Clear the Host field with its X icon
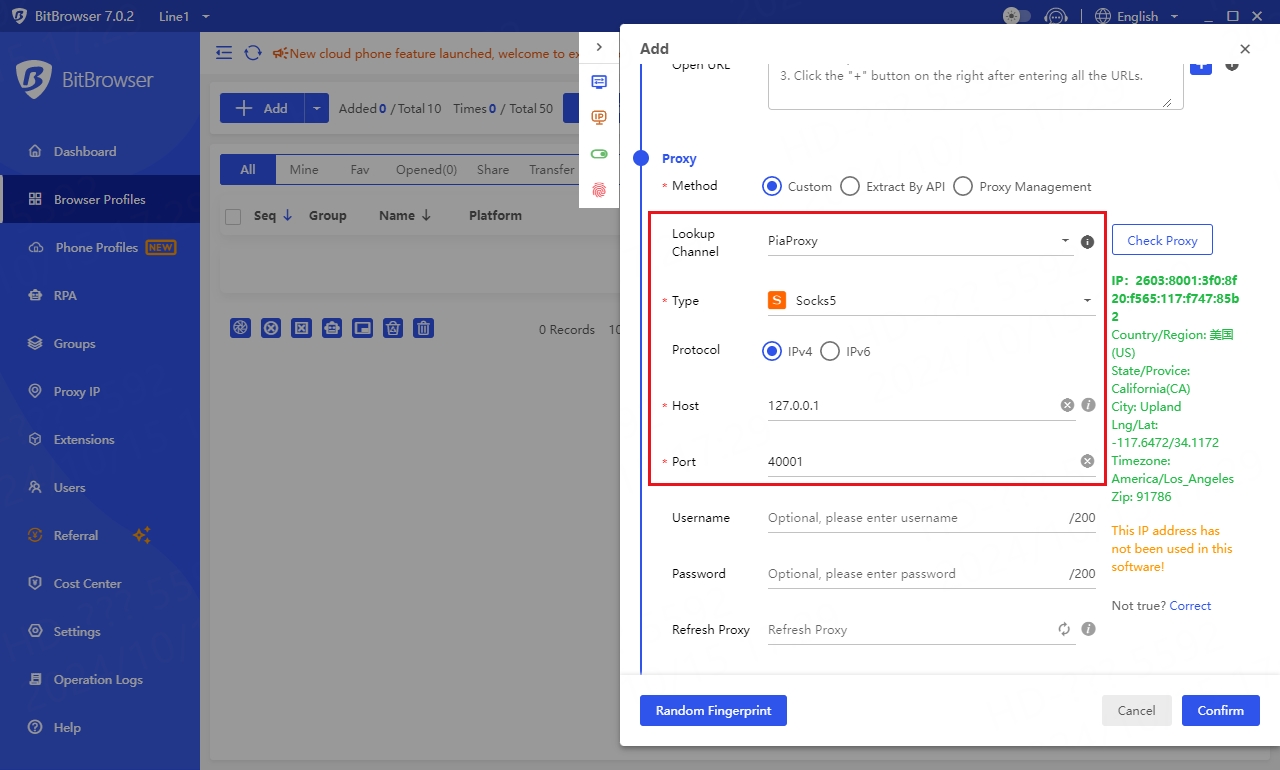The height and width of the screenshot is (770, 1280). point(1067,405)
